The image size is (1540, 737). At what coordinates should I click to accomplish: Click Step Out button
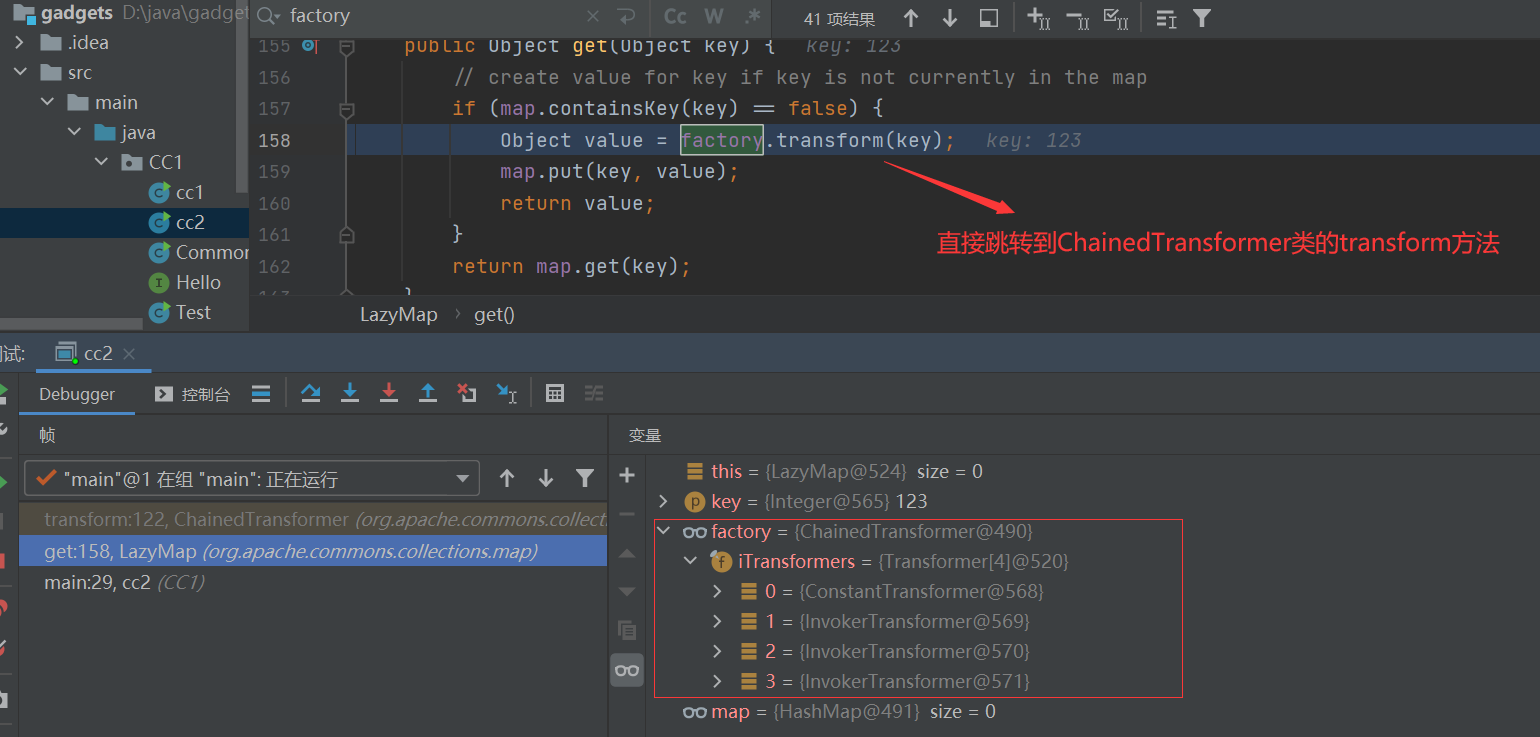click(x=428, y=393)
